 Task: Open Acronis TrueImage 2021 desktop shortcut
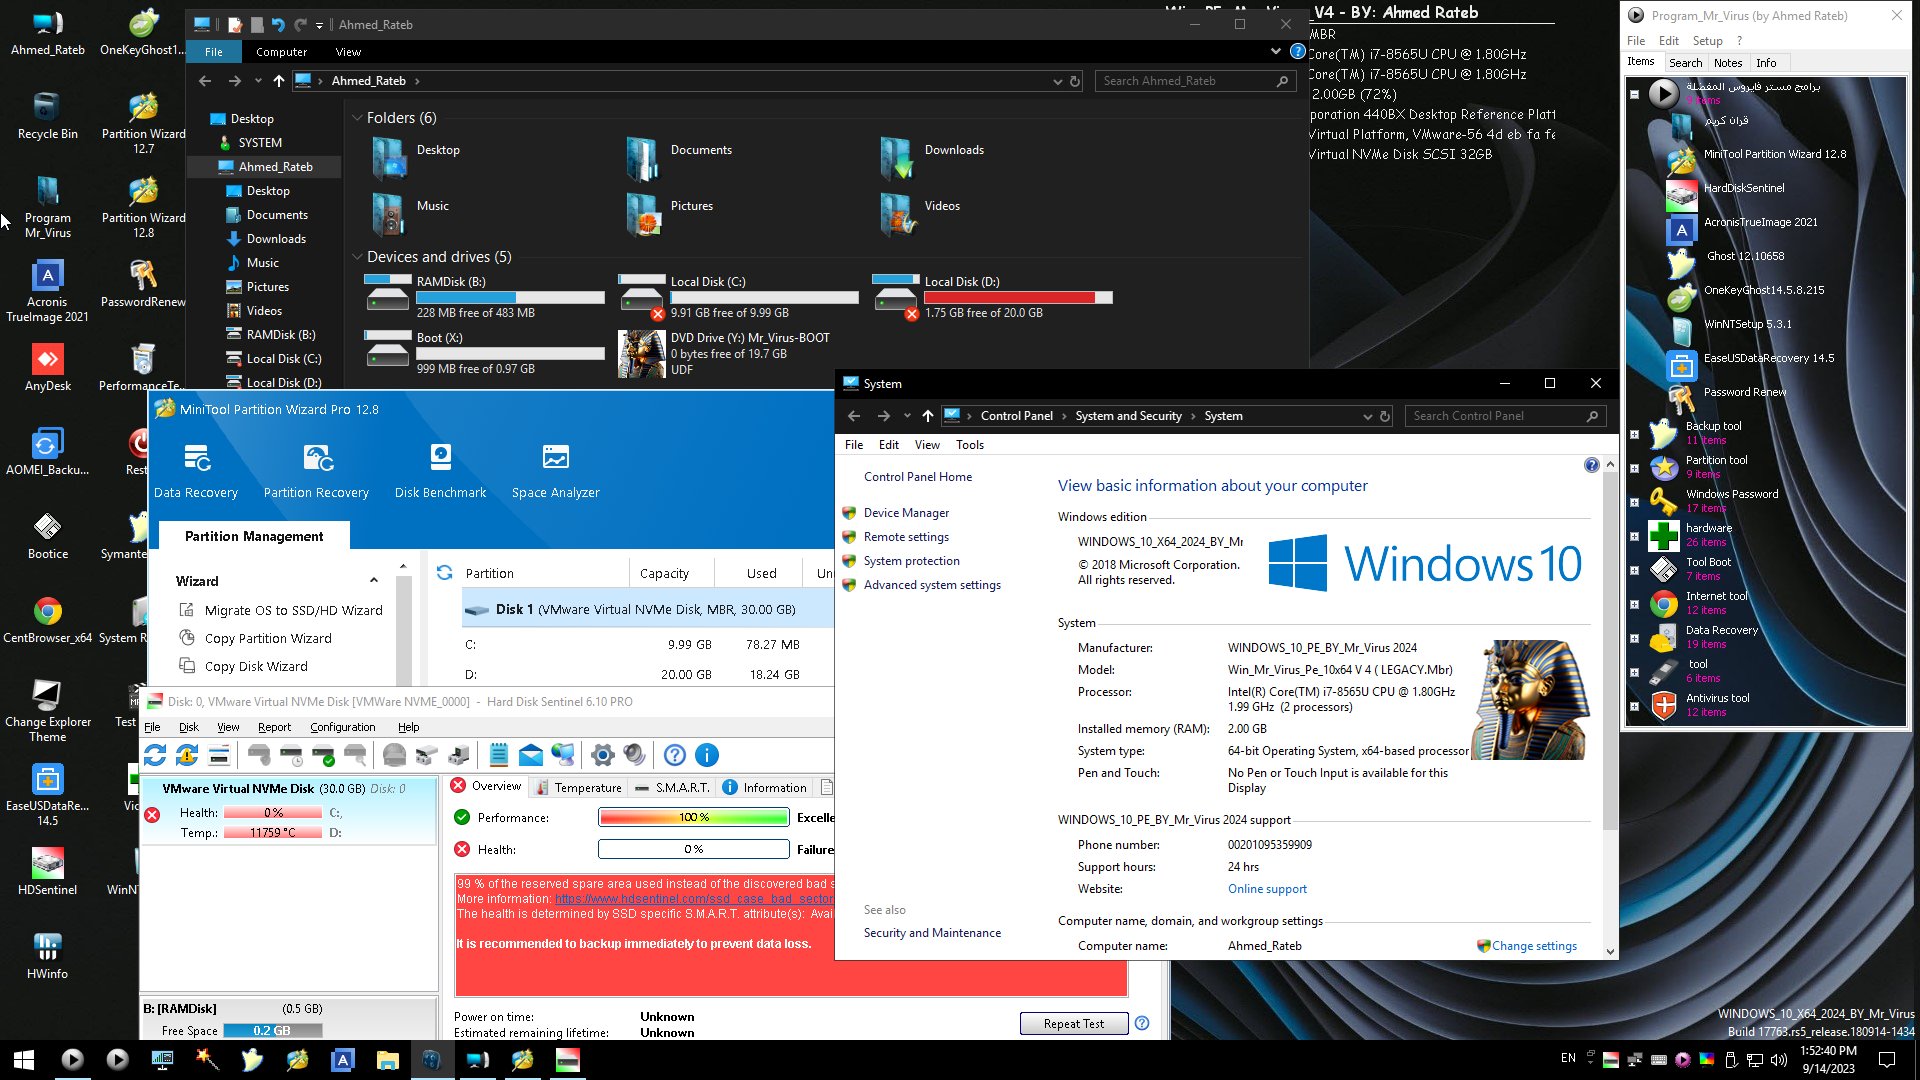[x=48, y=291]
